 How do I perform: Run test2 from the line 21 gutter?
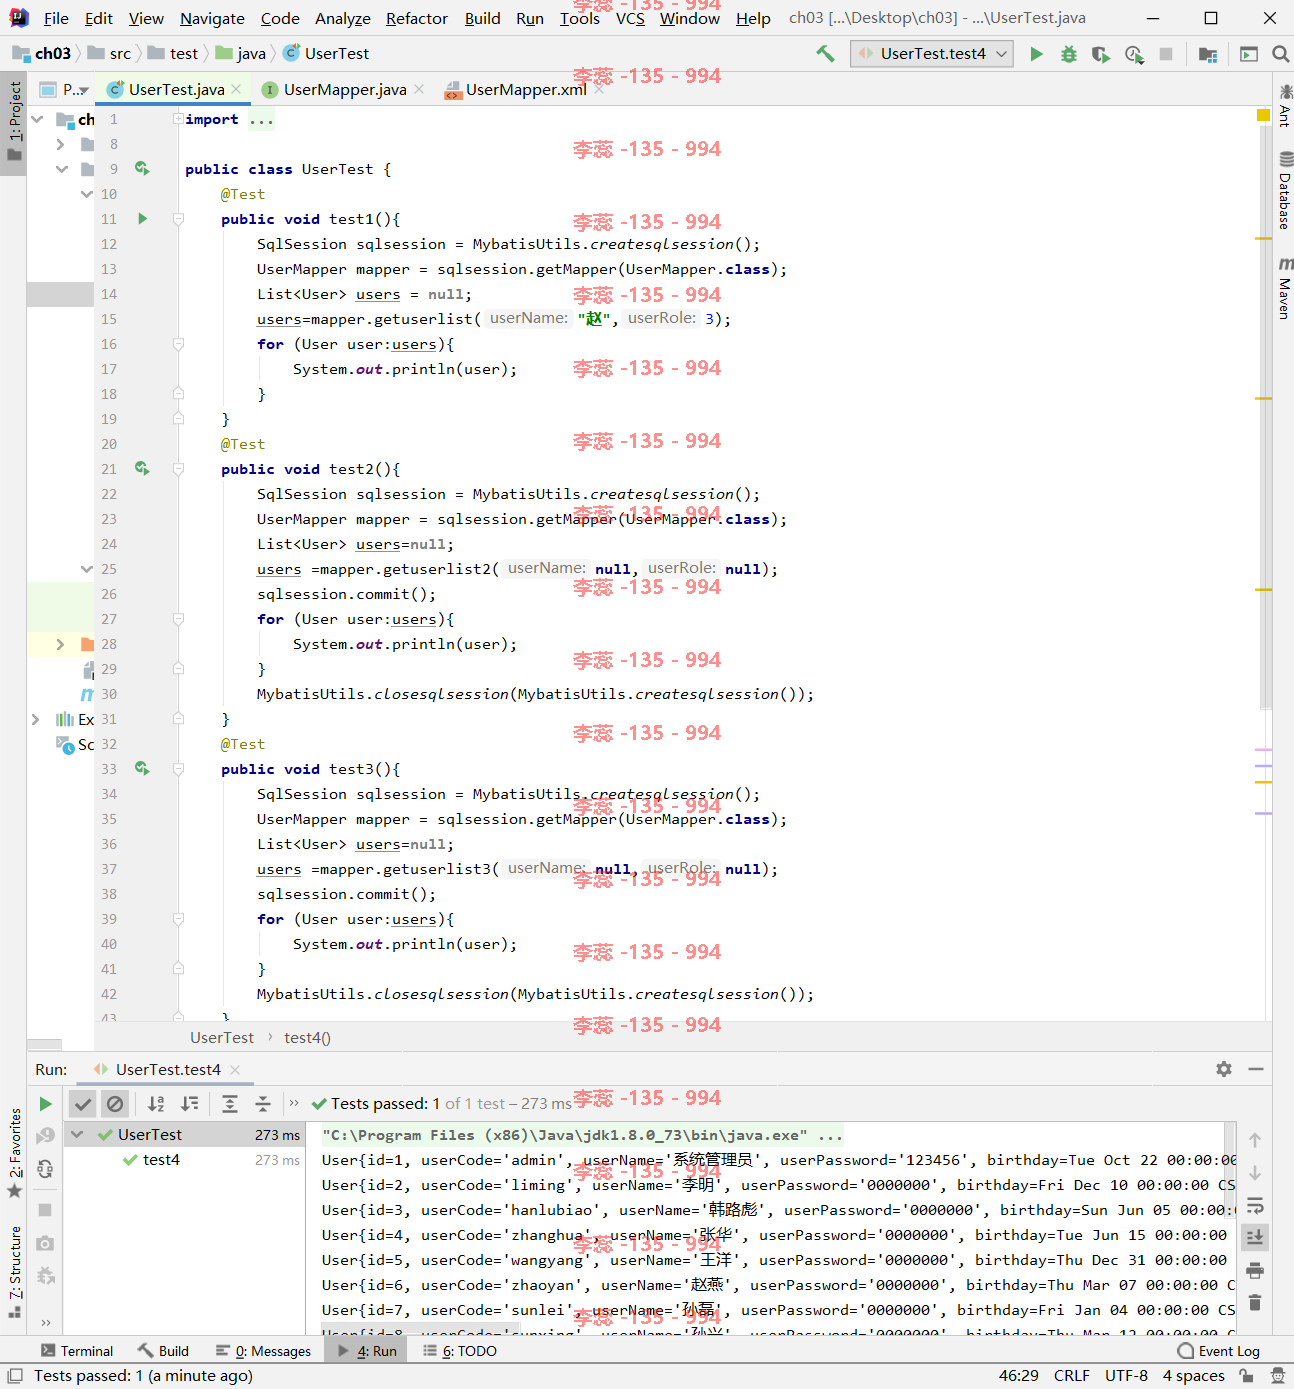142,469
